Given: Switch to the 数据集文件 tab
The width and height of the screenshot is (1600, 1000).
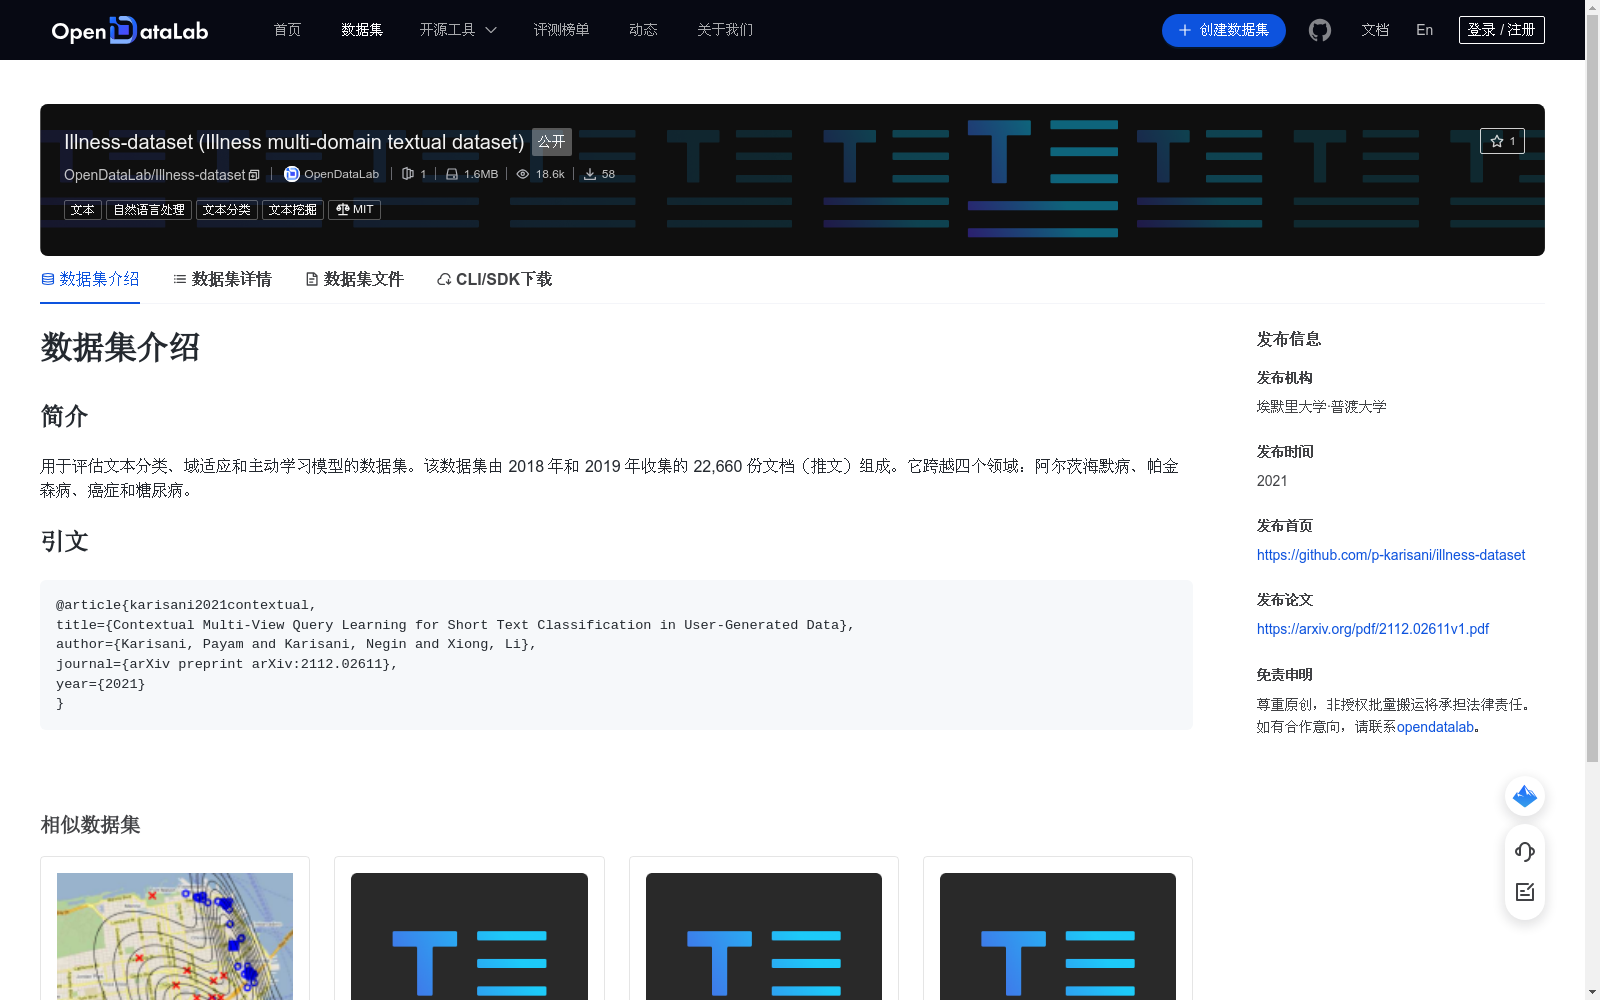Looking at the screenshot, I should point(354,279).
